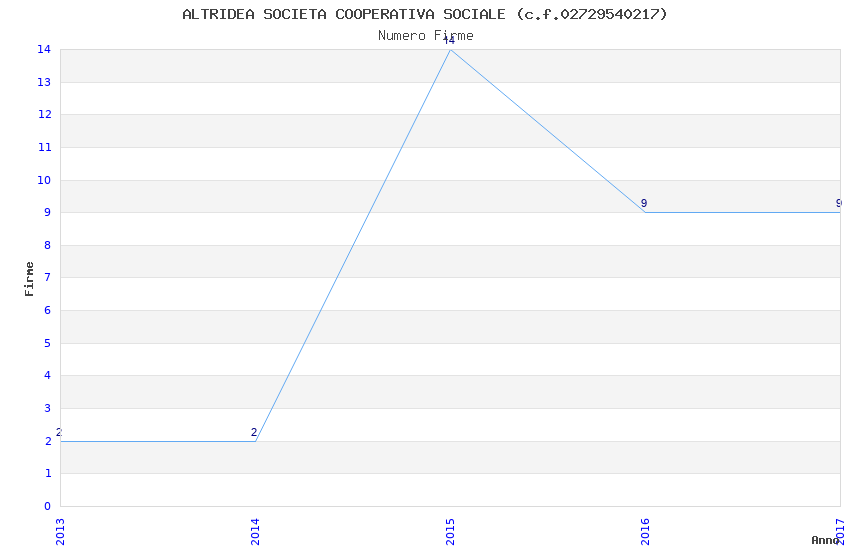The image size is (850, 550).
Task: Click the data label 14 at the 2015 peak
Action: (449, 41)
